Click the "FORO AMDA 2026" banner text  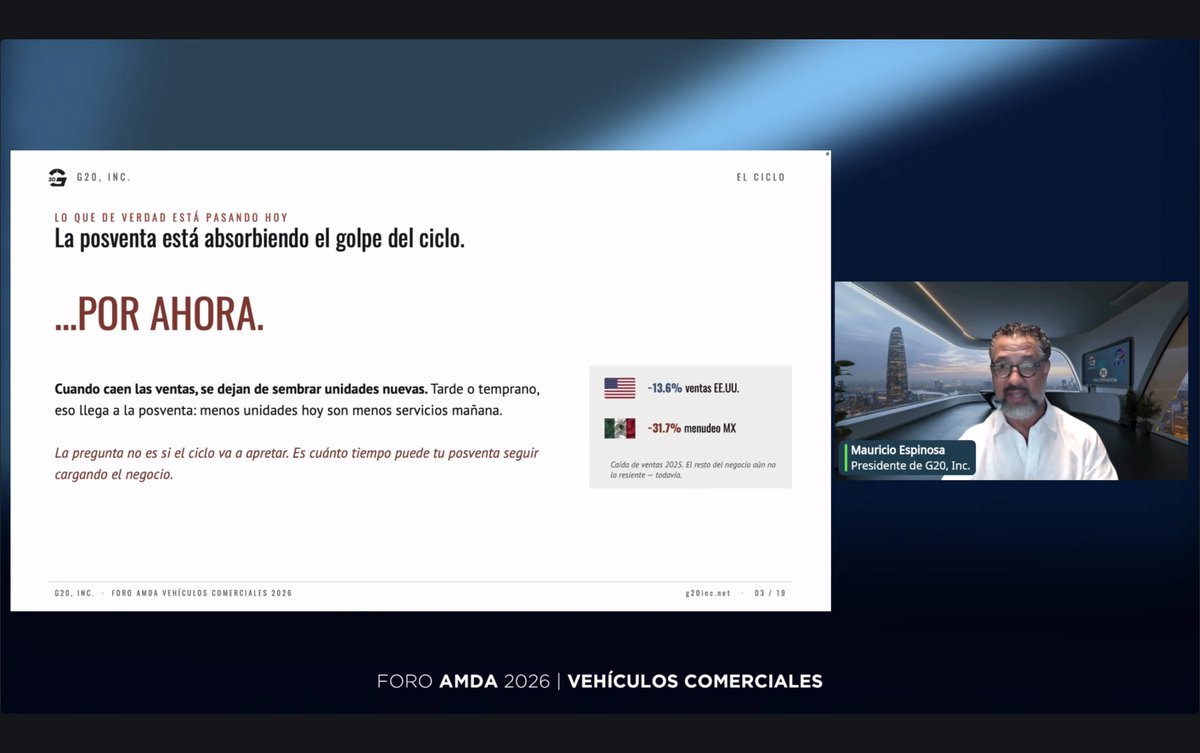click(463, 681)
